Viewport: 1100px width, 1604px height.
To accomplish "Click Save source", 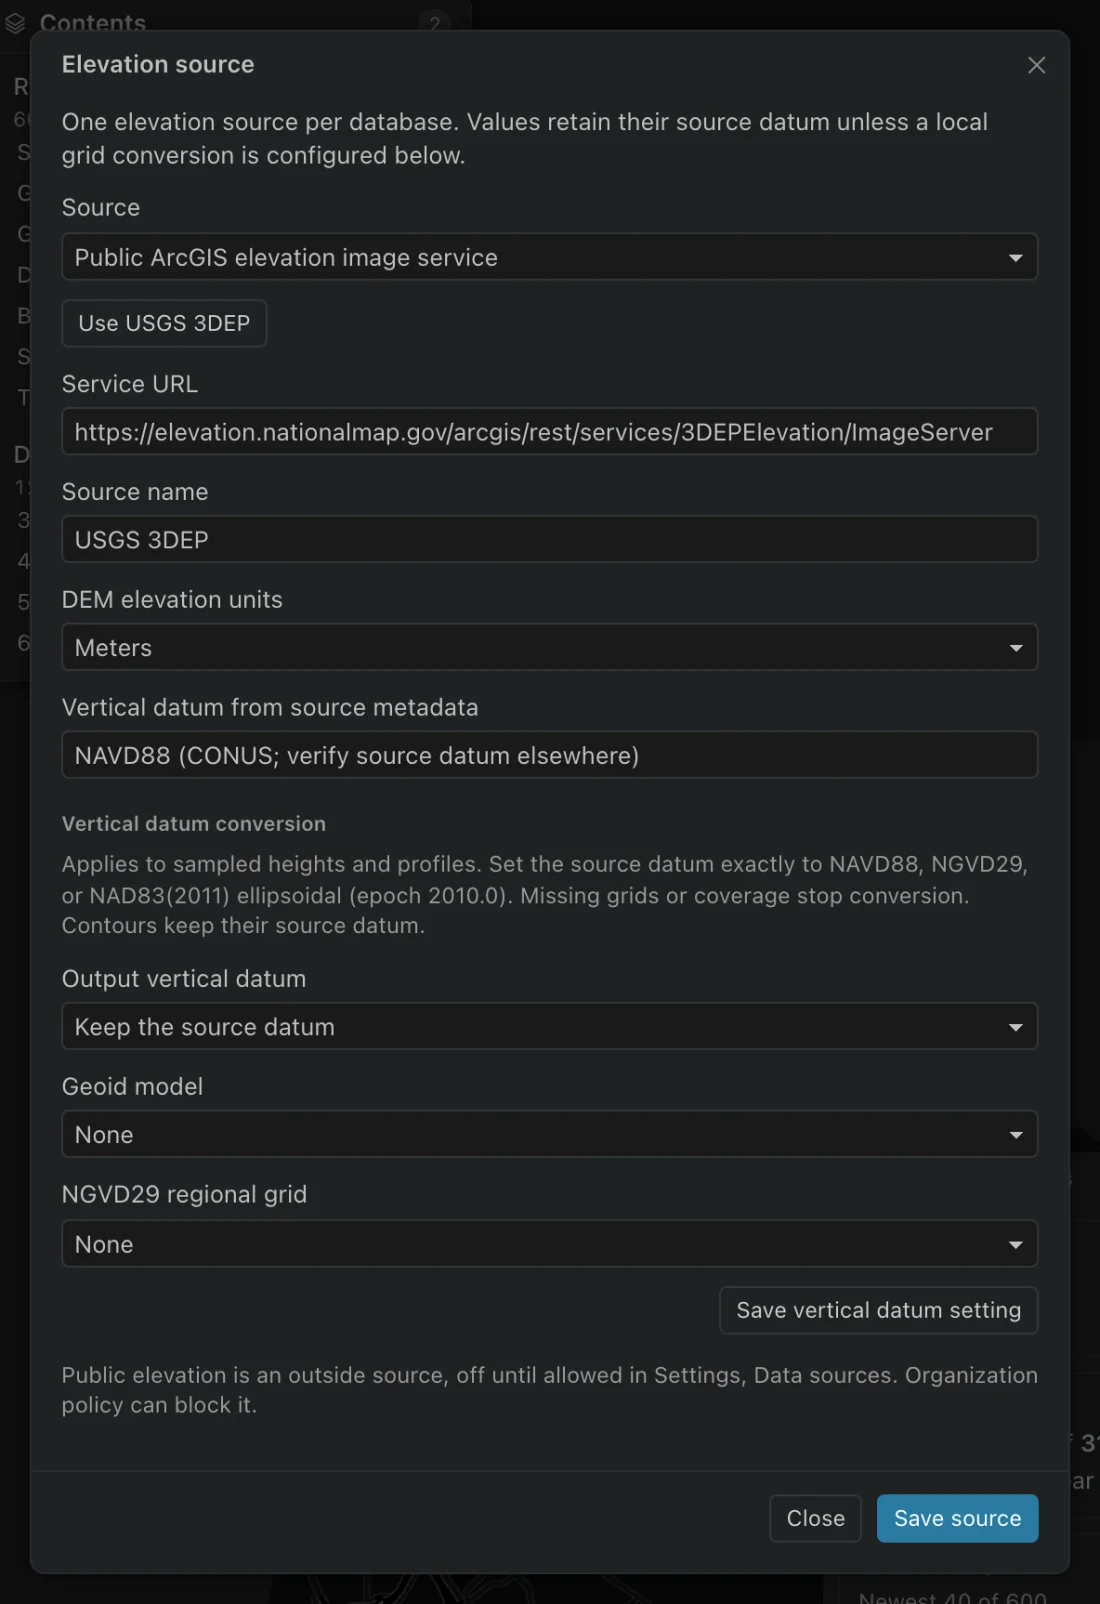I will pos(957,1518).
